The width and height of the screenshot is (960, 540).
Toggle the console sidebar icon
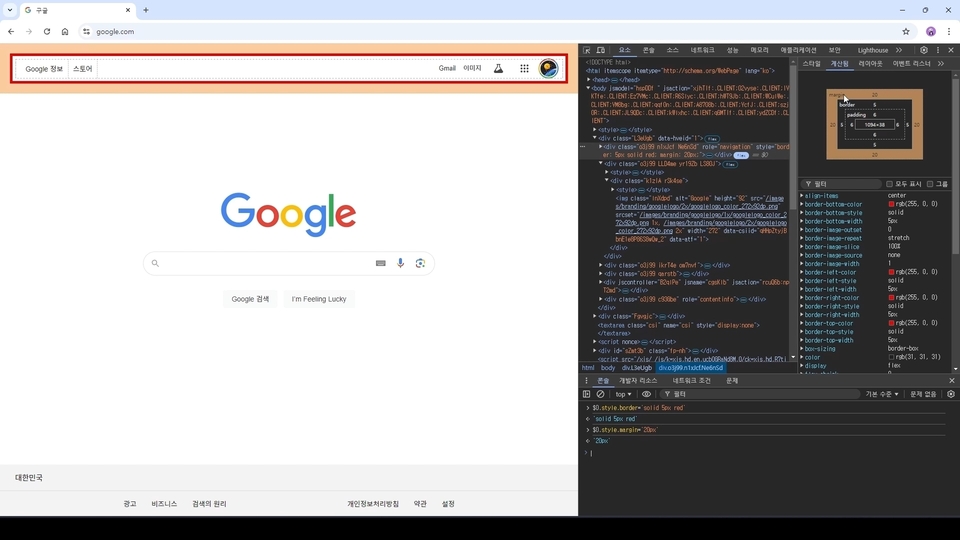pyautogui.click(x=587, y=394)
